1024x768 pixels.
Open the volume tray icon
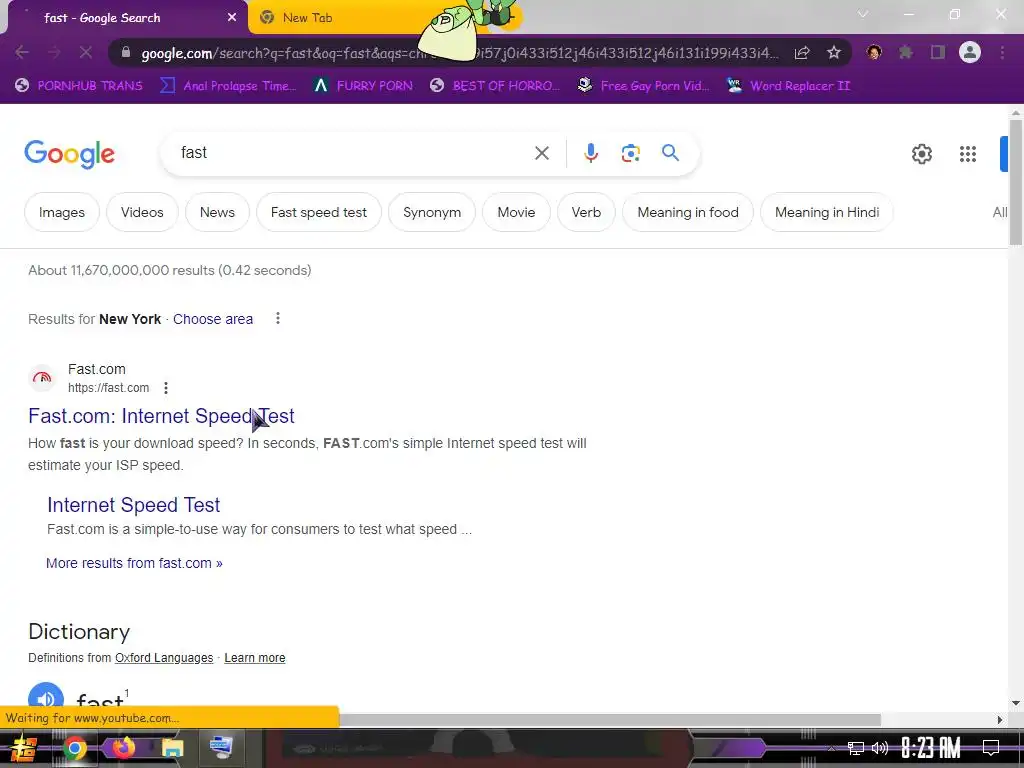tap(880, 748)
